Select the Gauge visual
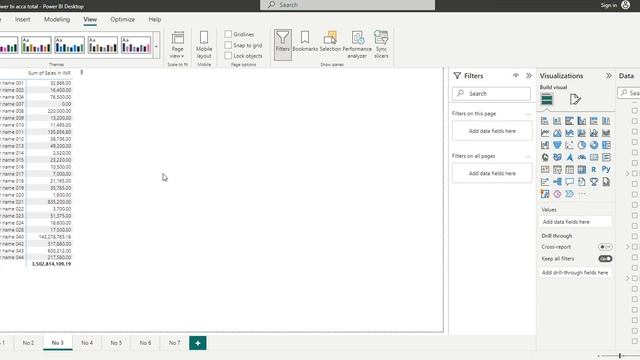640x360 pixels. [x=582, y=158]
